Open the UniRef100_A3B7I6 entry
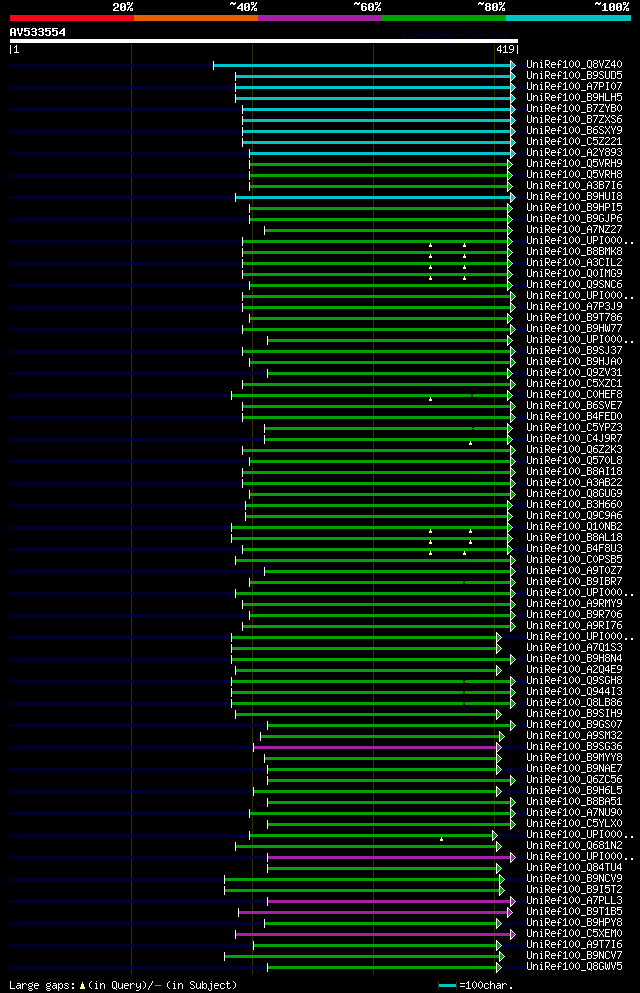The image size is (640, 993). coord(574,186)
